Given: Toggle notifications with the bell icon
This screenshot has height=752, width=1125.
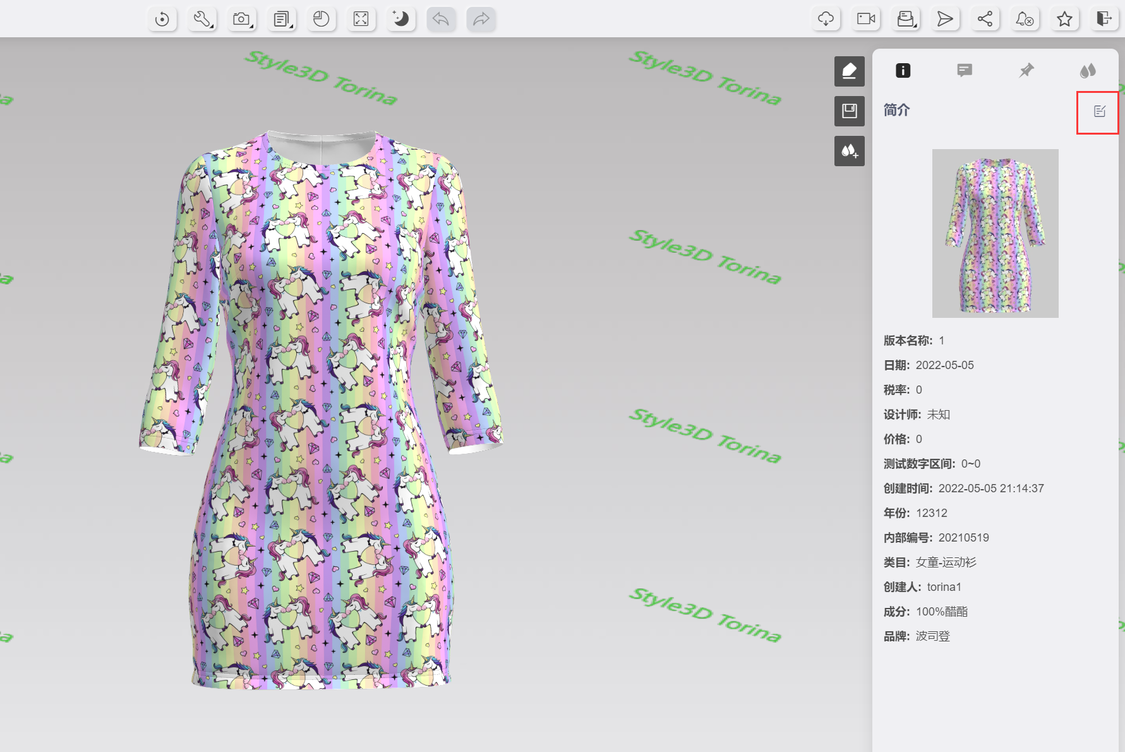Looking at the screenshot, I should click(x=1025, y=19).
